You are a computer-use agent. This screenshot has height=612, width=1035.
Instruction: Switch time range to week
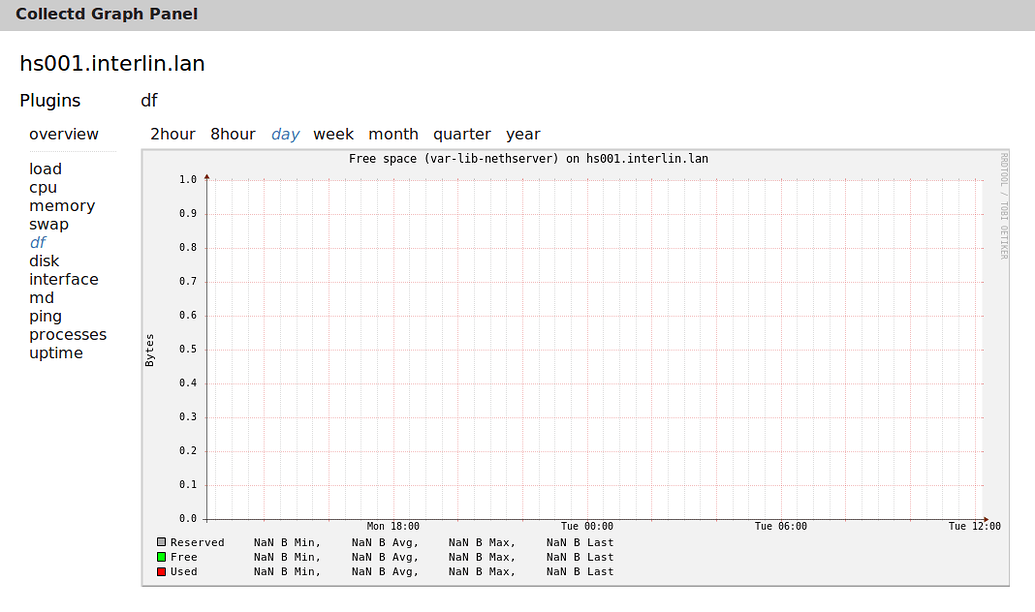point(333,134)
